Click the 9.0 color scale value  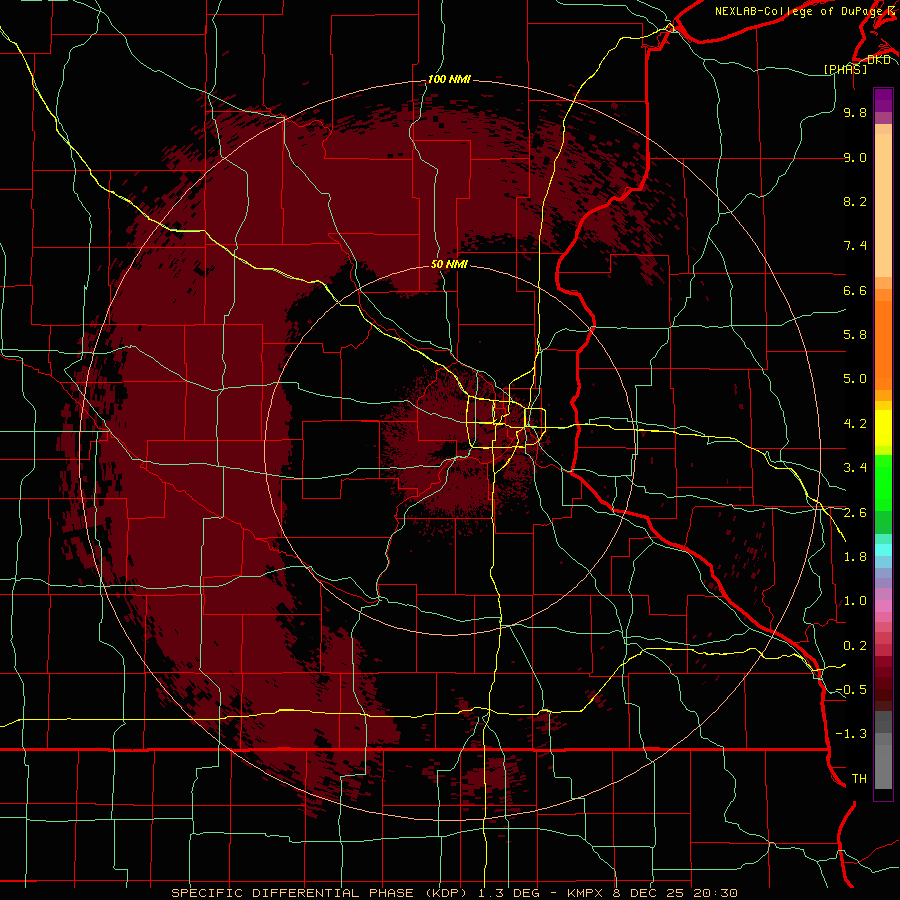[x=855, y=157]
